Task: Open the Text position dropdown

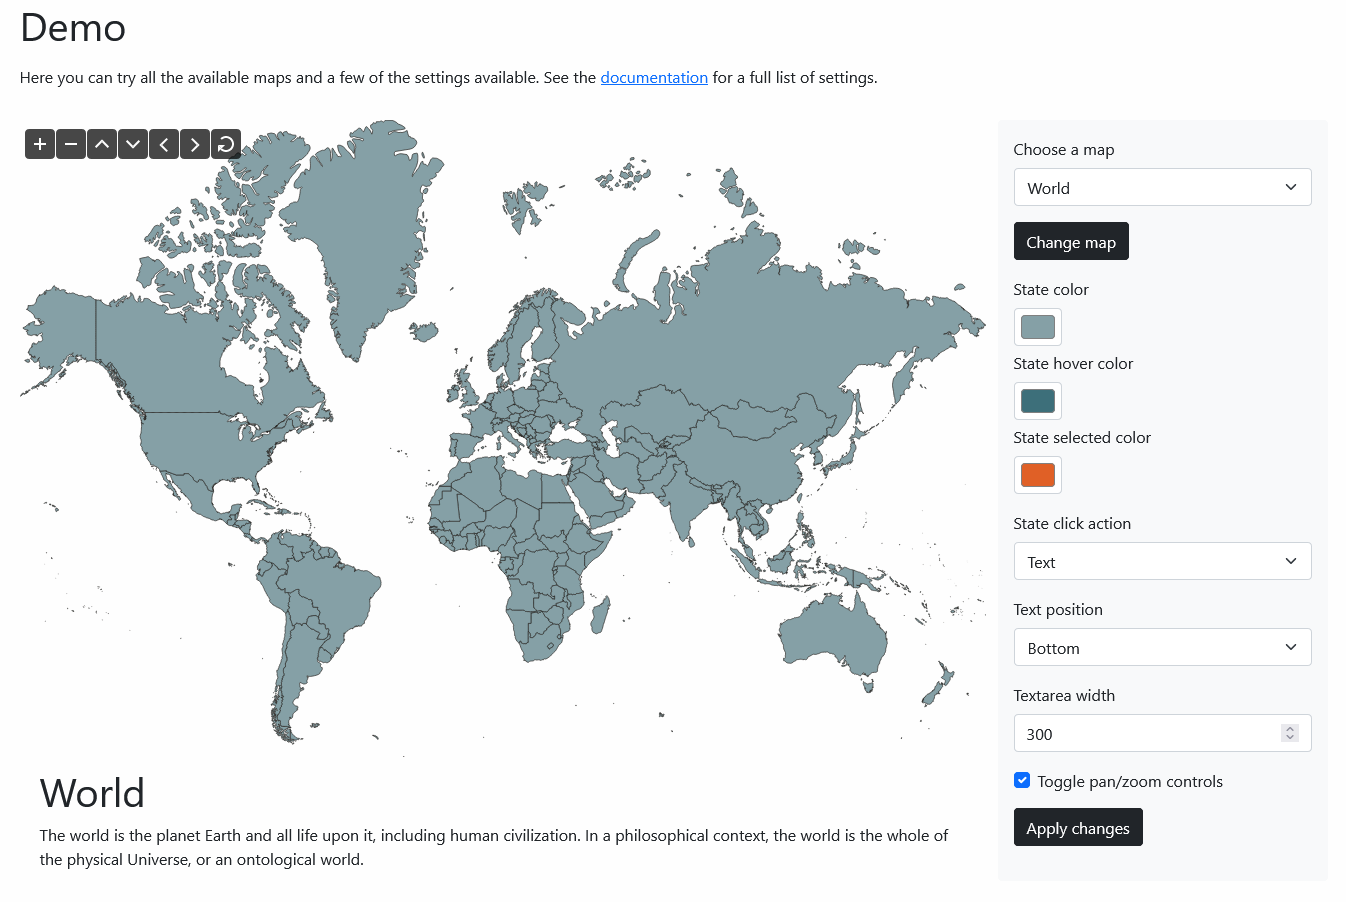Action: (x=1162, y=647)
